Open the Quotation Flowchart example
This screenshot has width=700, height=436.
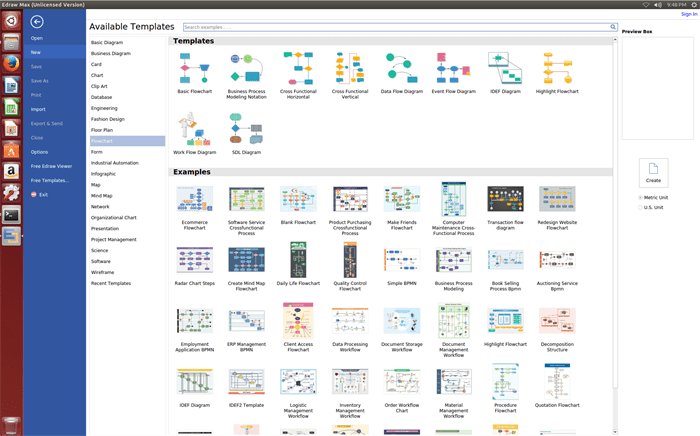pos(557,382)
